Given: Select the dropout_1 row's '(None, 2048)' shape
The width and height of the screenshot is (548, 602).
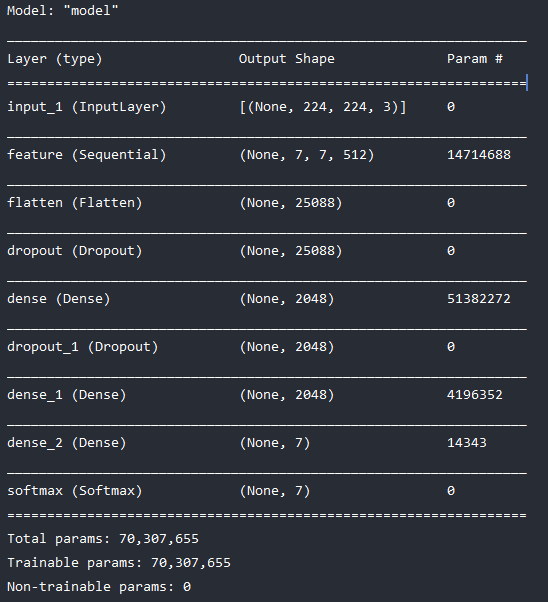Looking at the screenshot, I should tap(286, 347).
